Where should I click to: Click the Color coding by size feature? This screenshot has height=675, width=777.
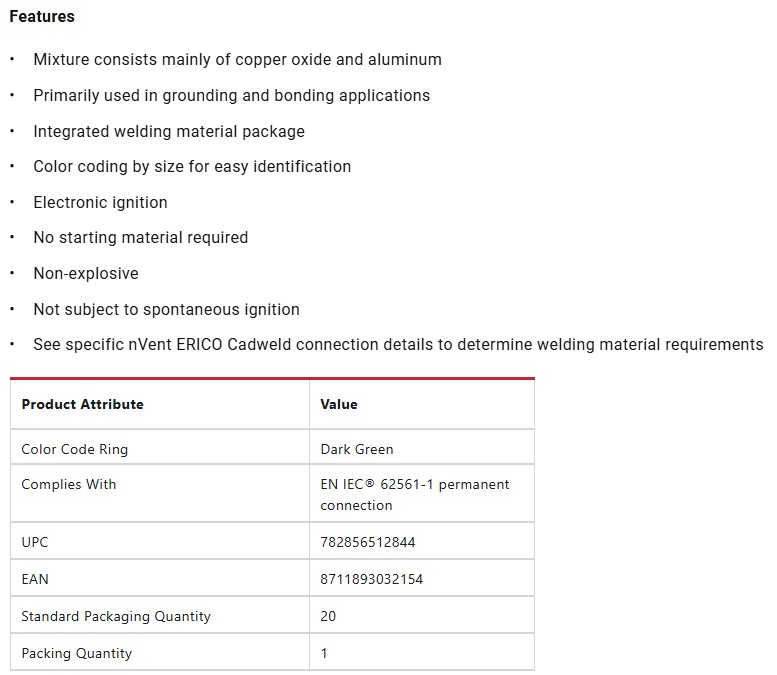tap(192, 166)
